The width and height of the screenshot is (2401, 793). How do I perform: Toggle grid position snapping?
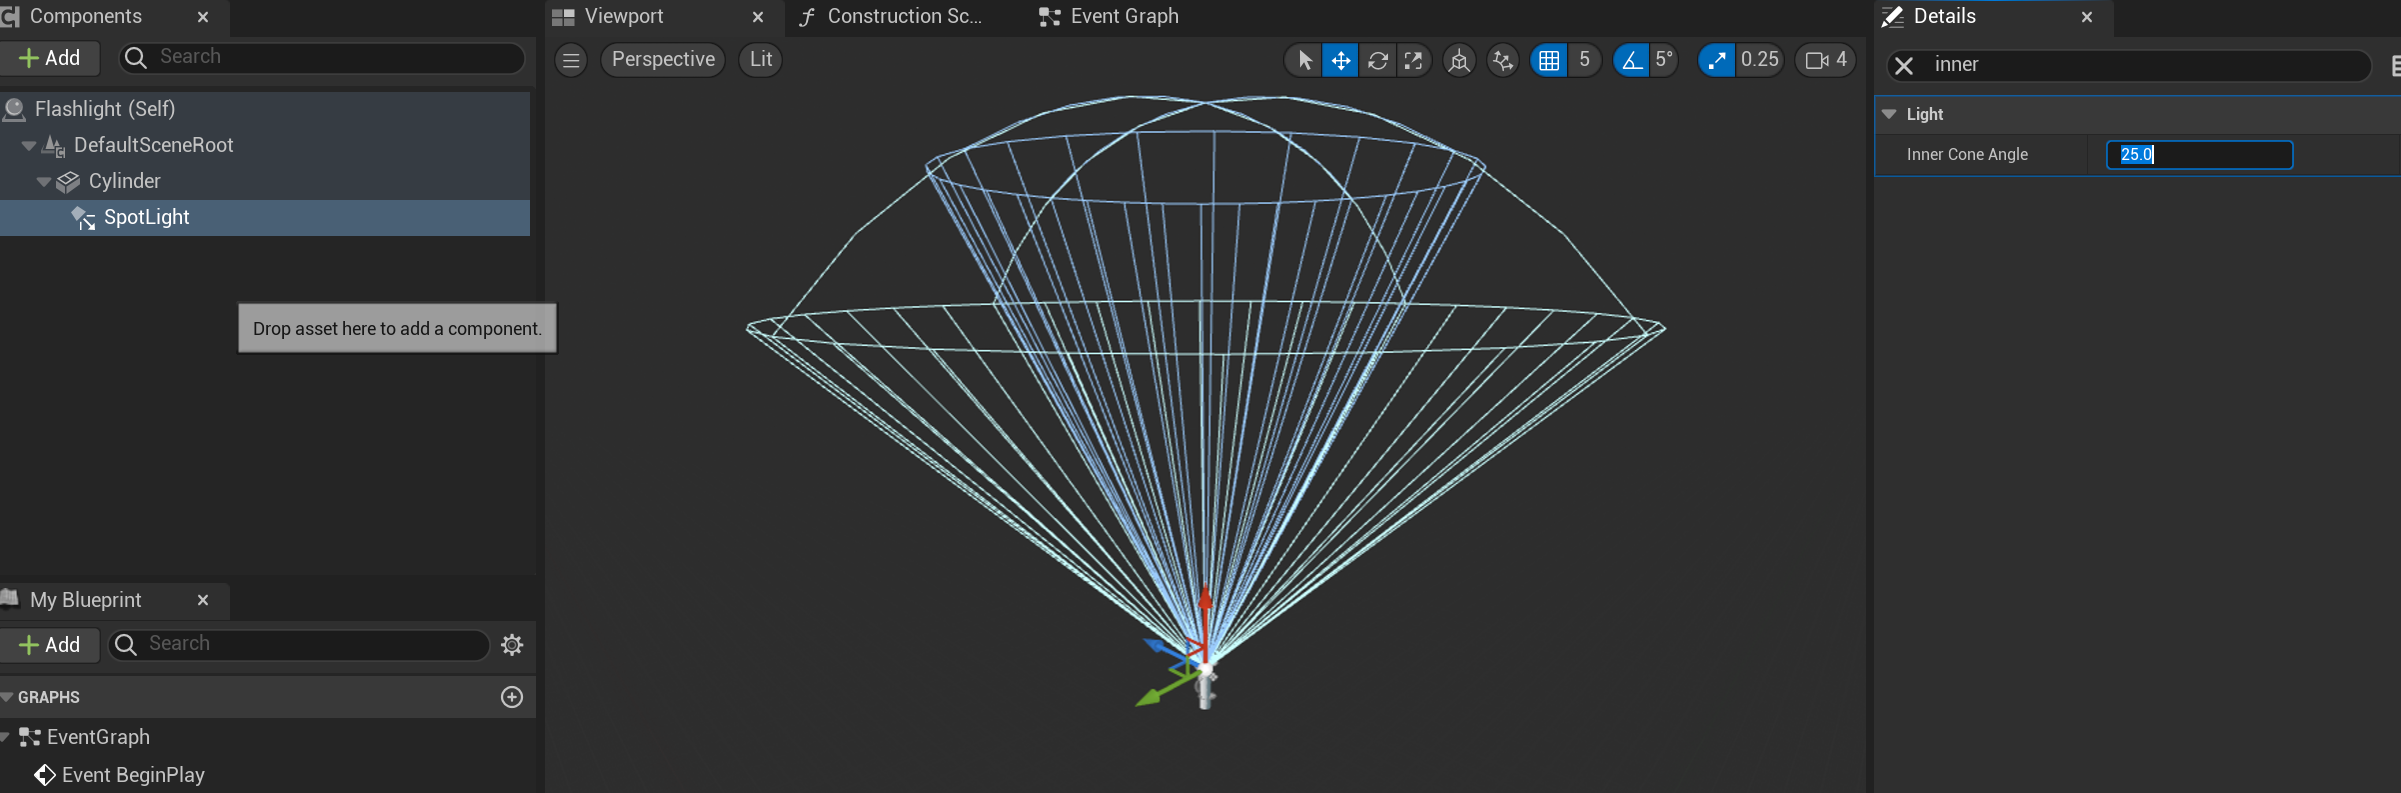tap(1549, 60)
